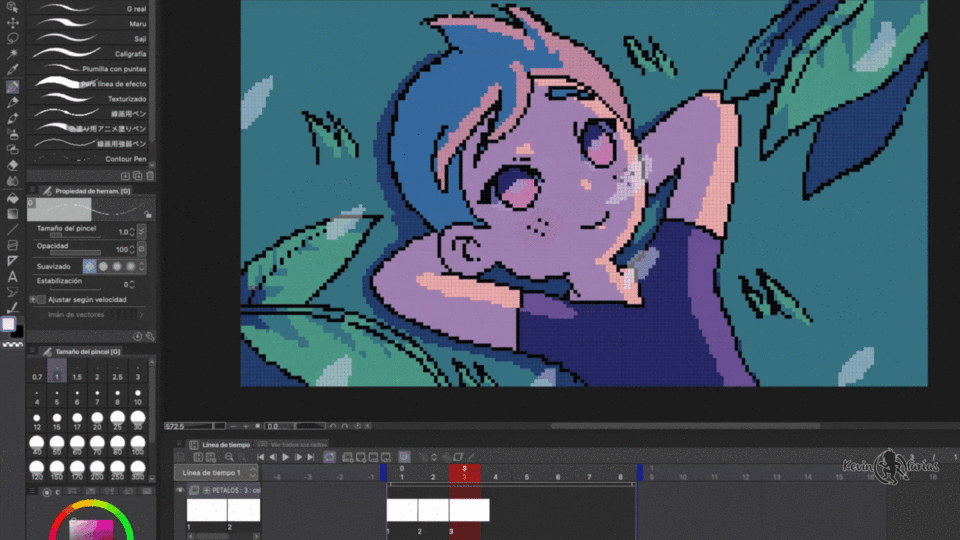Image resolution: width=960 pixels, height=540 pixels.
Task: Choose the Caligrafía brush
Action: tap(90, 53)
